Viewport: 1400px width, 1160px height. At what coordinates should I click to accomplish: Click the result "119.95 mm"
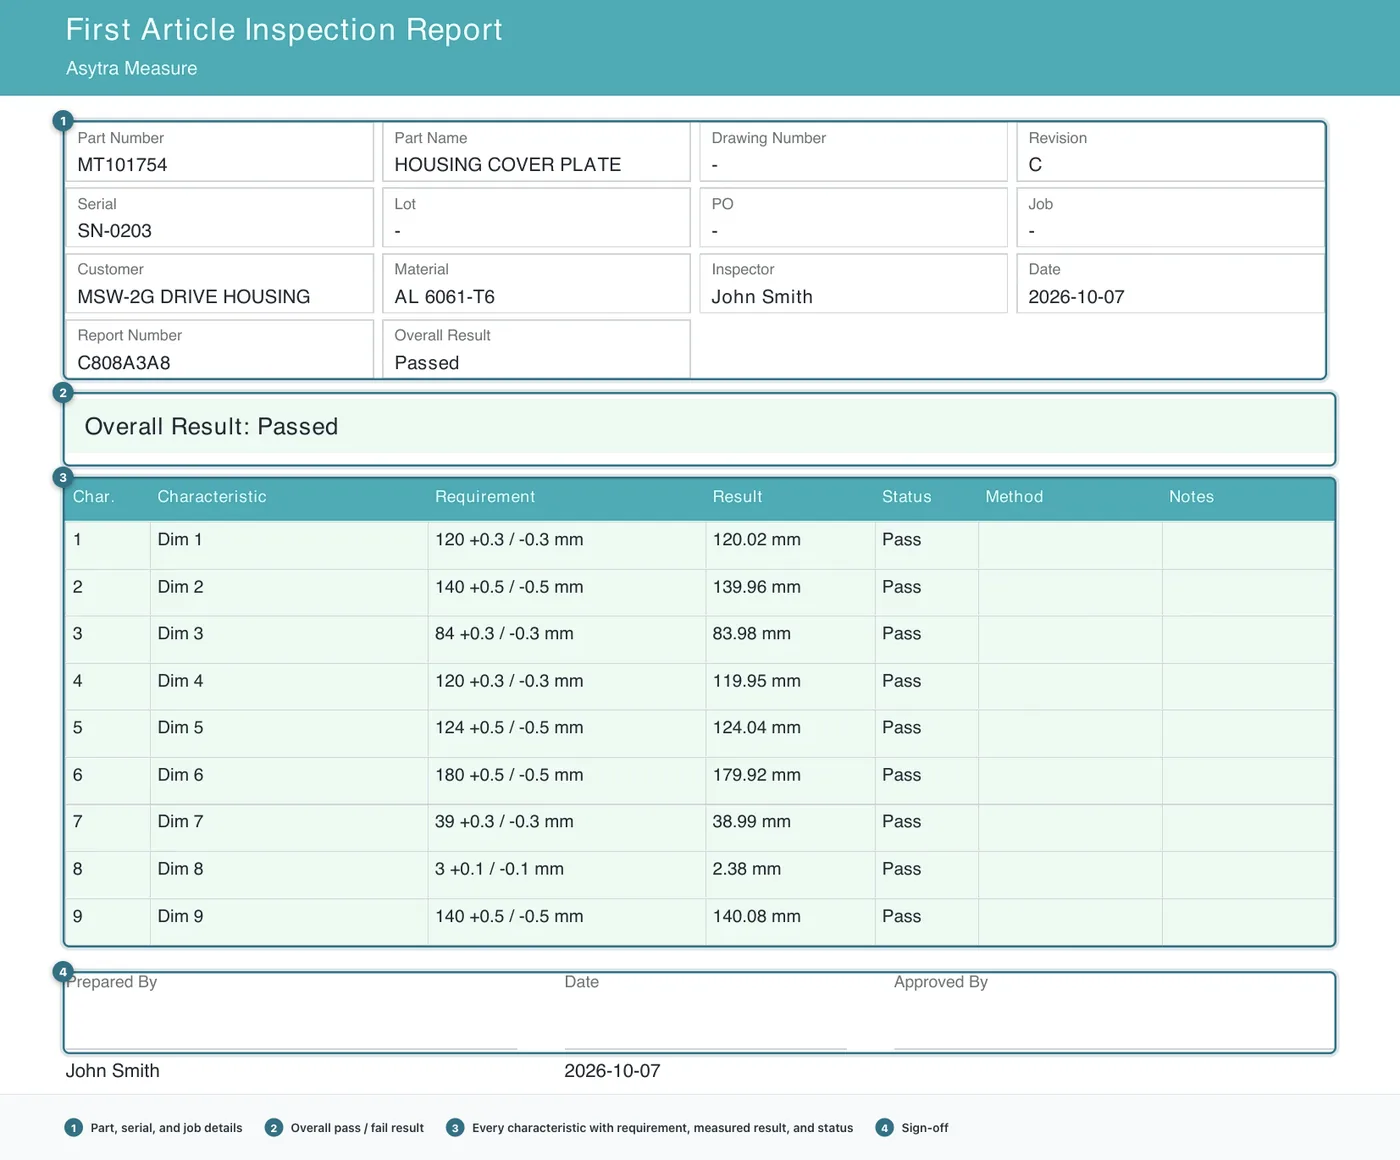pos(756,681)
